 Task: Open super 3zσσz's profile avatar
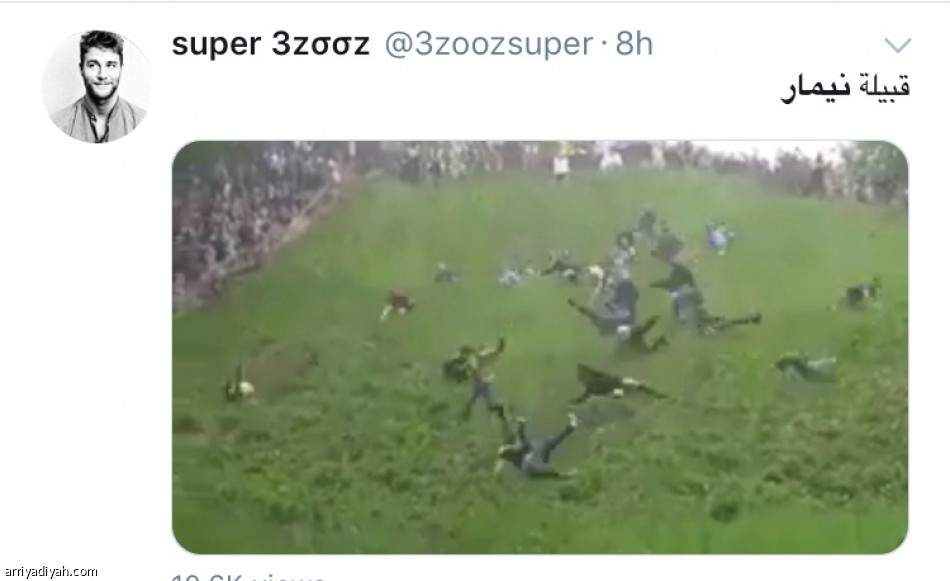point(97,87)
